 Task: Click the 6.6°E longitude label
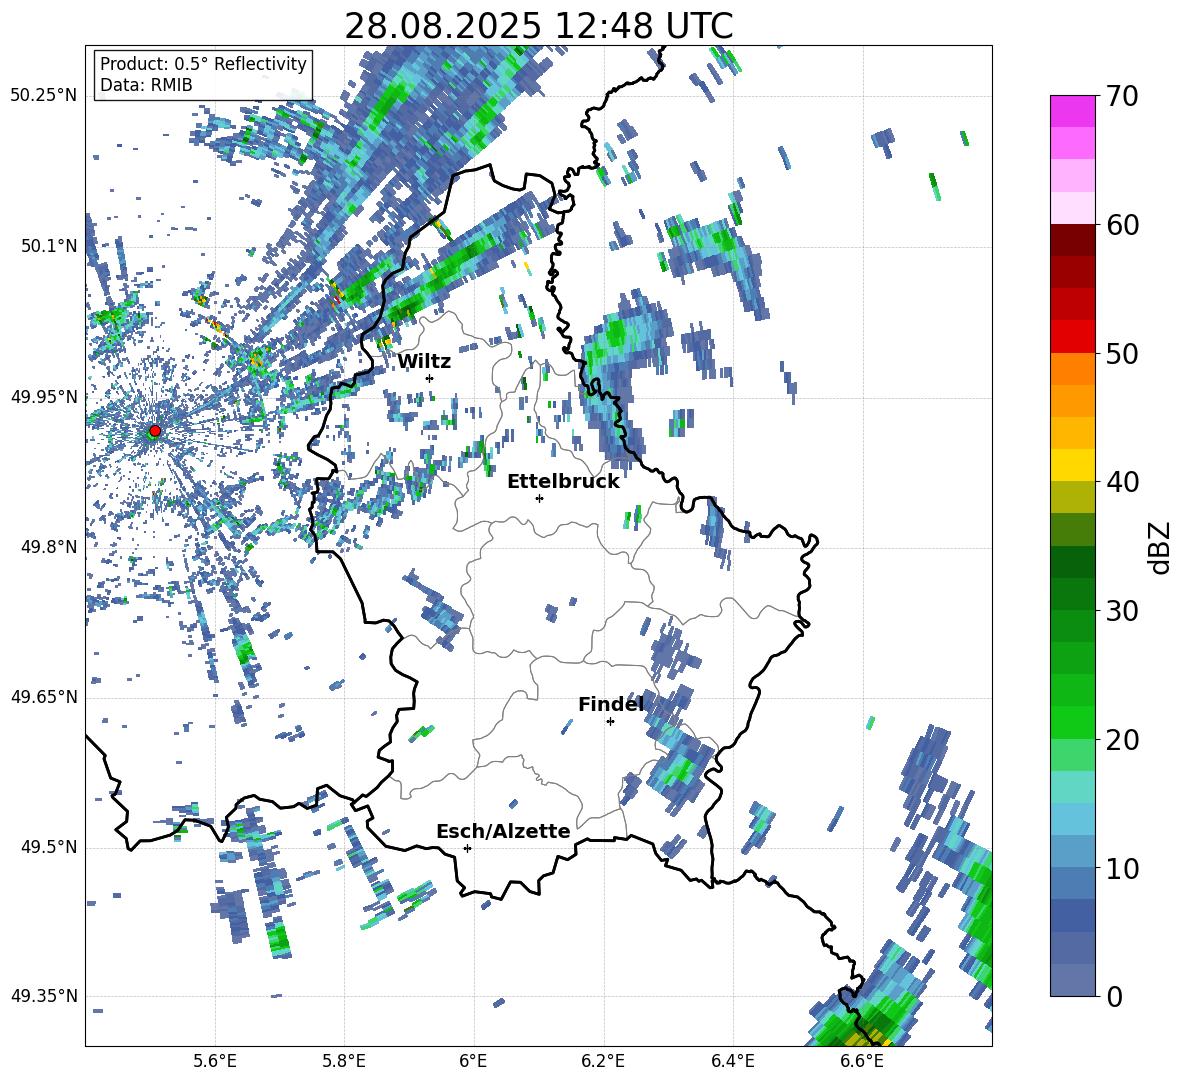(862, 1062)
